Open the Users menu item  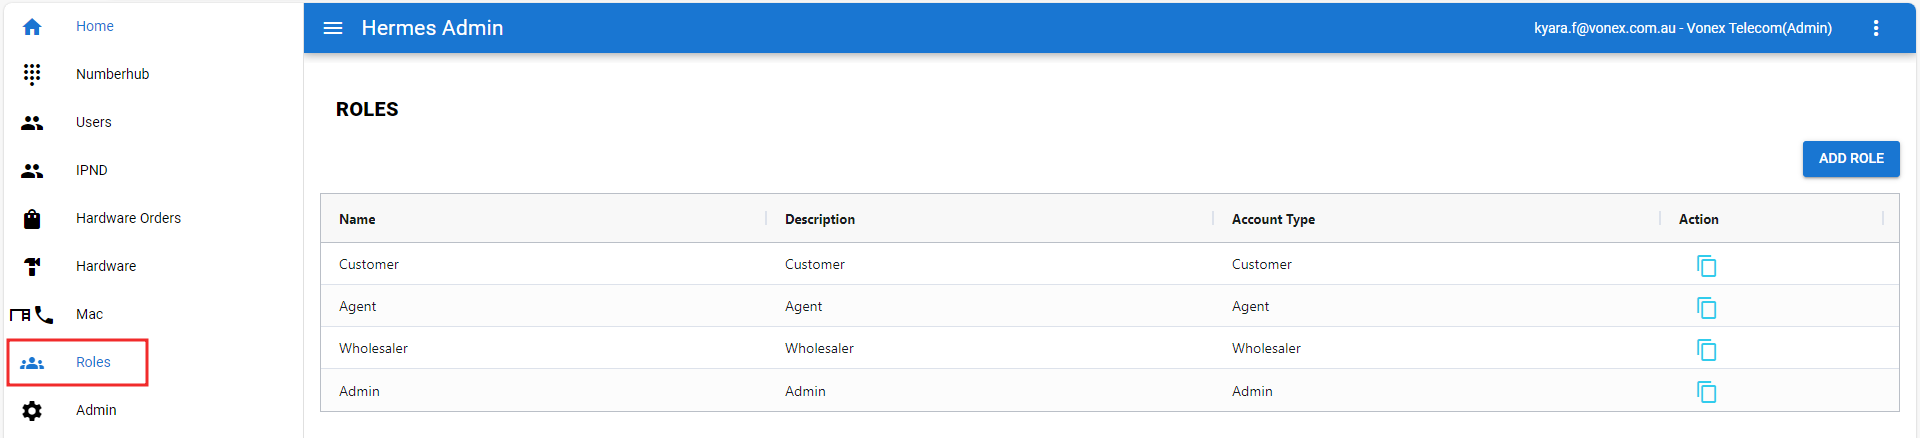click(93, 122)
